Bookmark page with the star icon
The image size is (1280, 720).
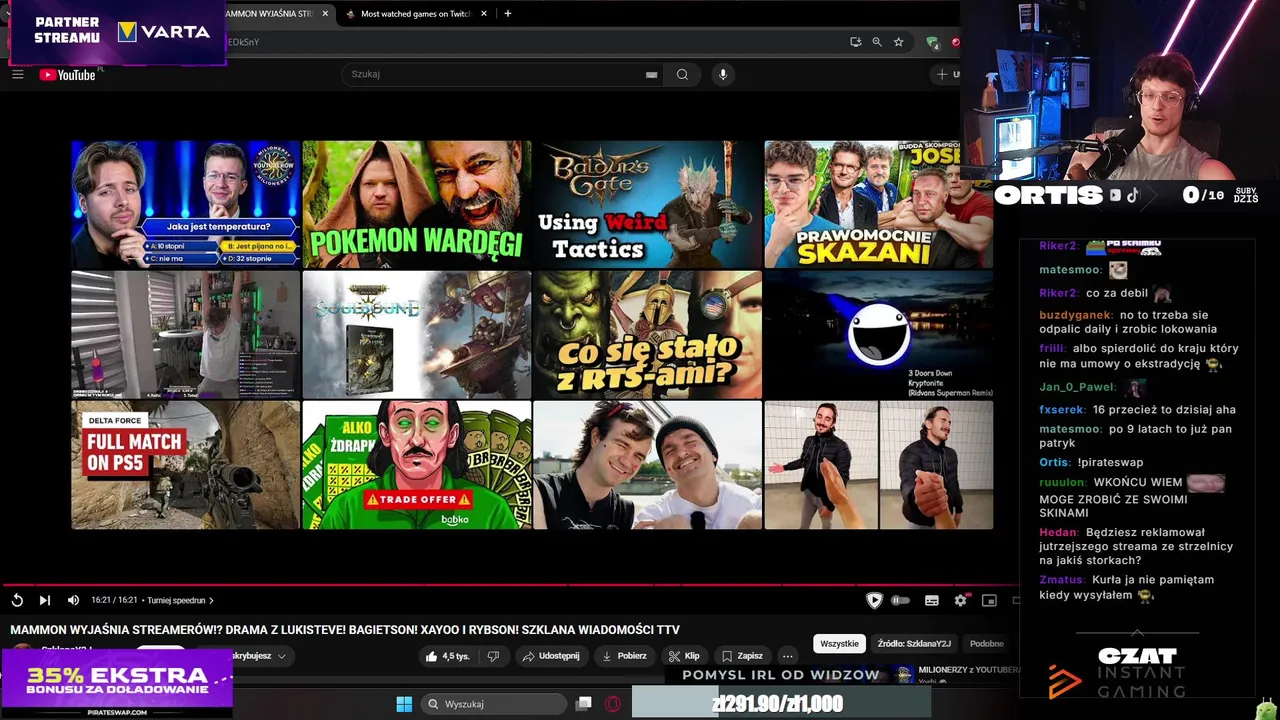[898, 42]
